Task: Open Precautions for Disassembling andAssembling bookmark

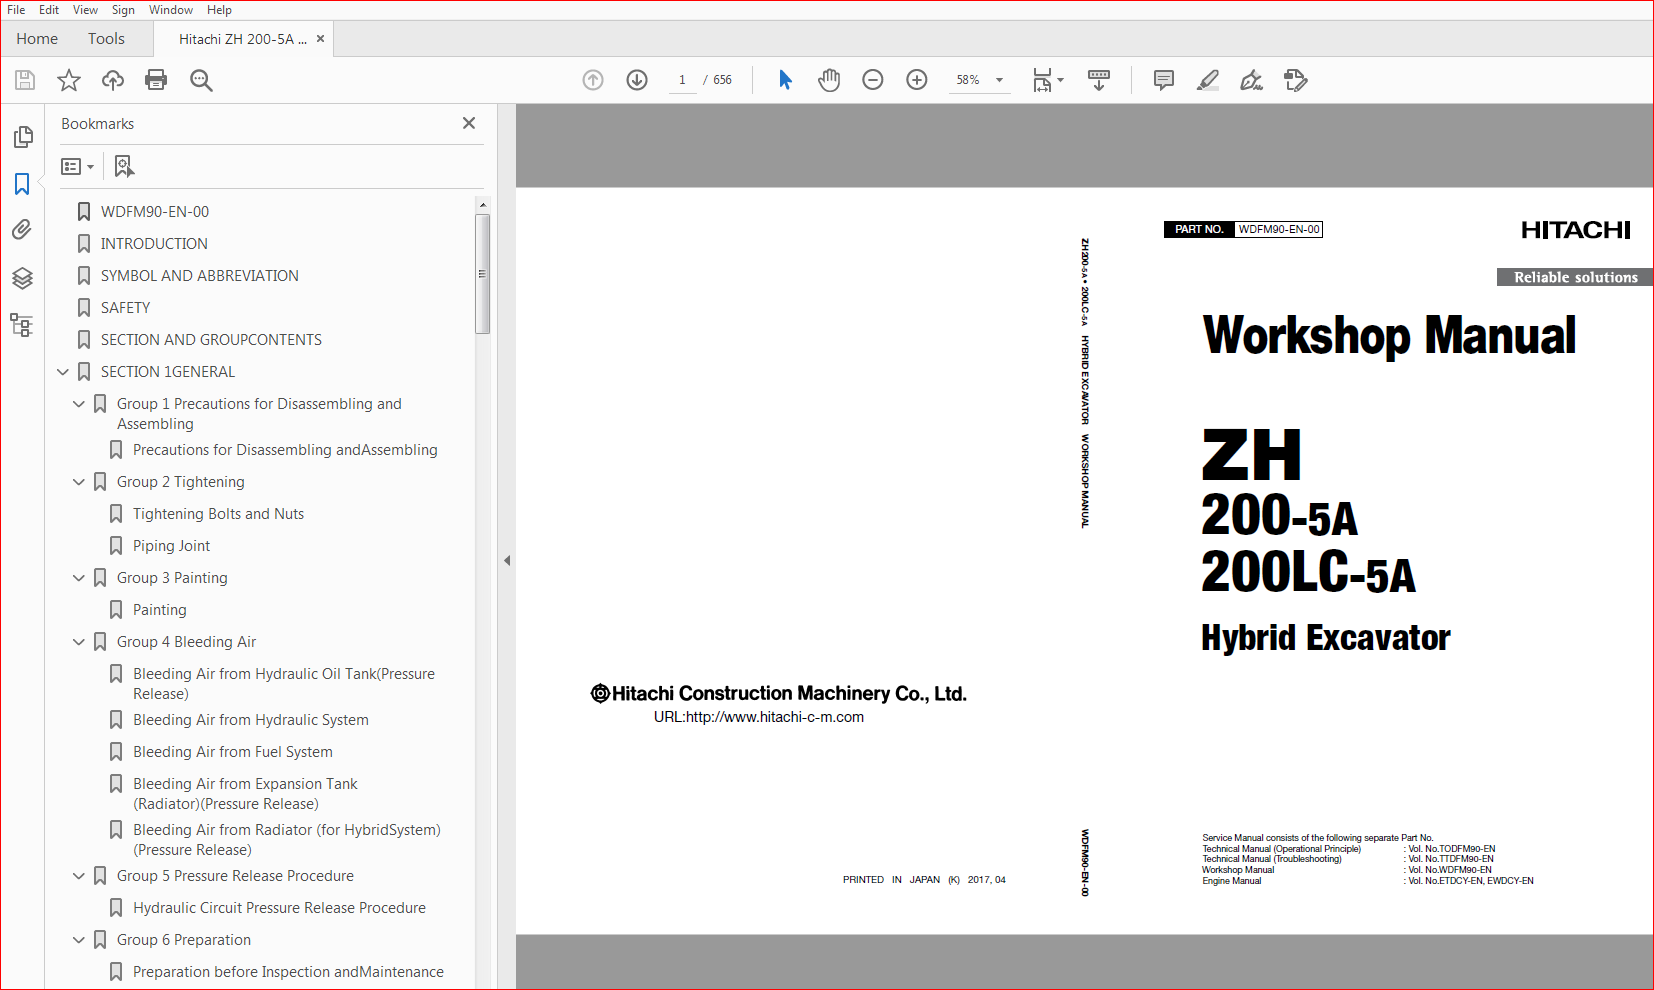Action: tap(285, 450)
